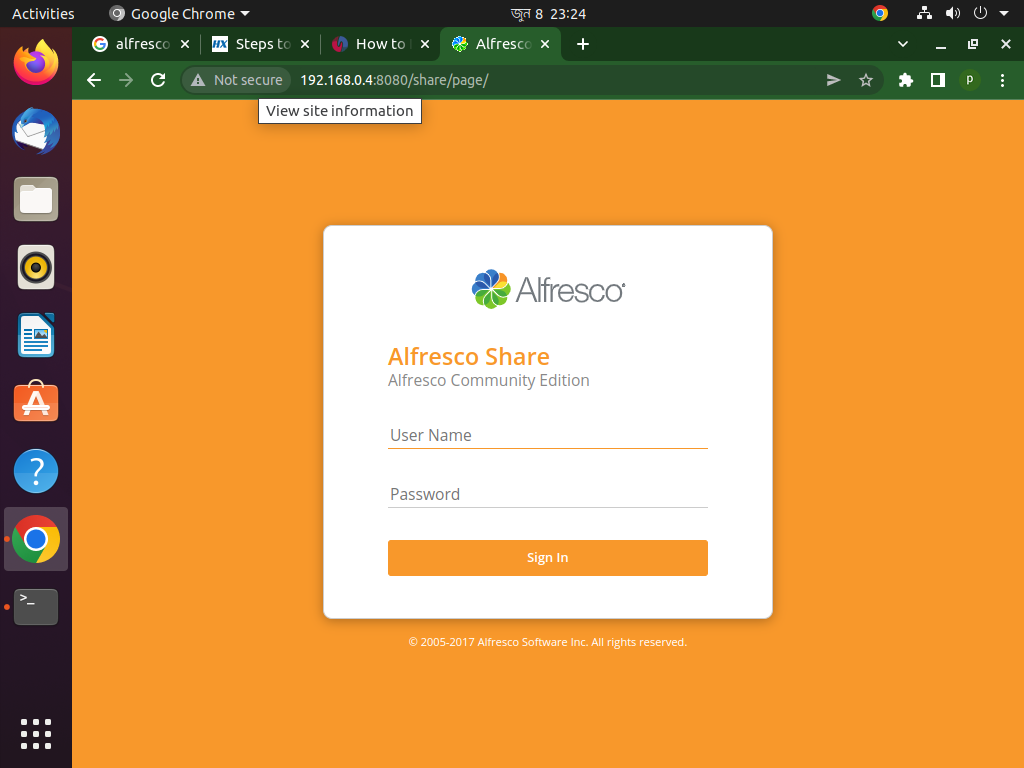
Task: Click the address bar URL text
Action: (x=394, y=80)
